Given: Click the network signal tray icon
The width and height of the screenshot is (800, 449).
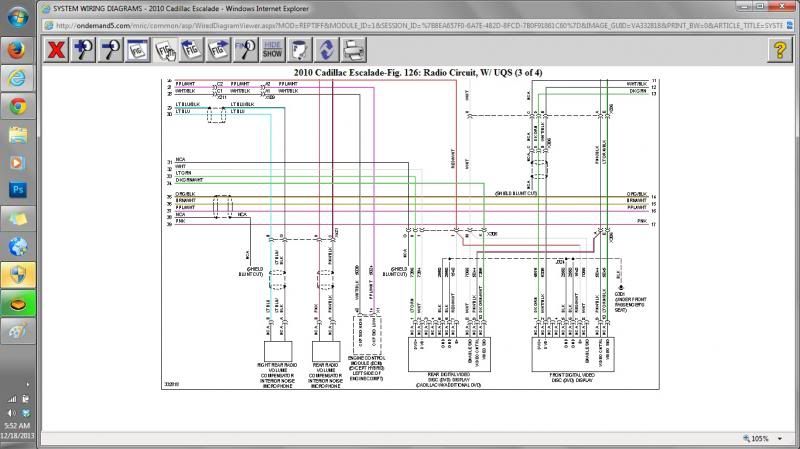Looking at the screenshot, I should point(12,399).
